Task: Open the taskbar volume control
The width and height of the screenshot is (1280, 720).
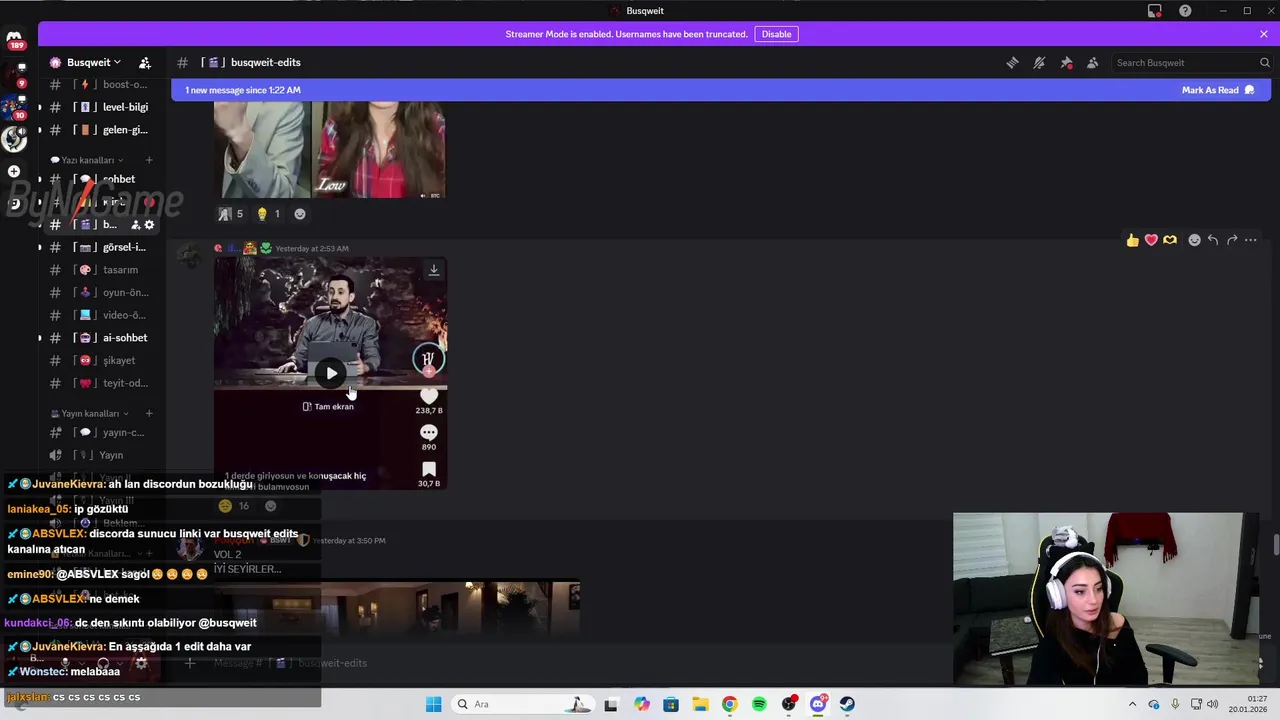Action: [1213, 704]
